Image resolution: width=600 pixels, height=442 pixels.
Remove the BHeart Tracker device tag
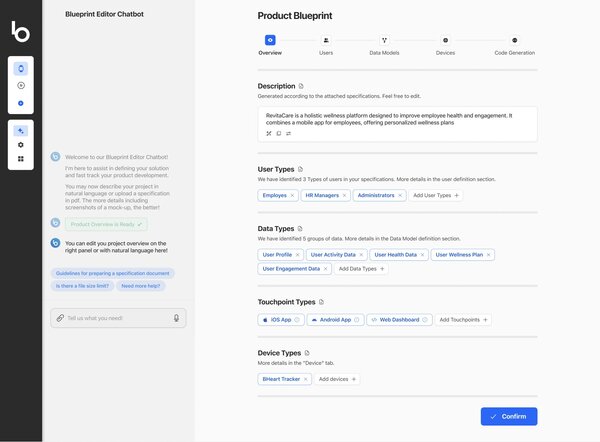(x=306, y=379)
